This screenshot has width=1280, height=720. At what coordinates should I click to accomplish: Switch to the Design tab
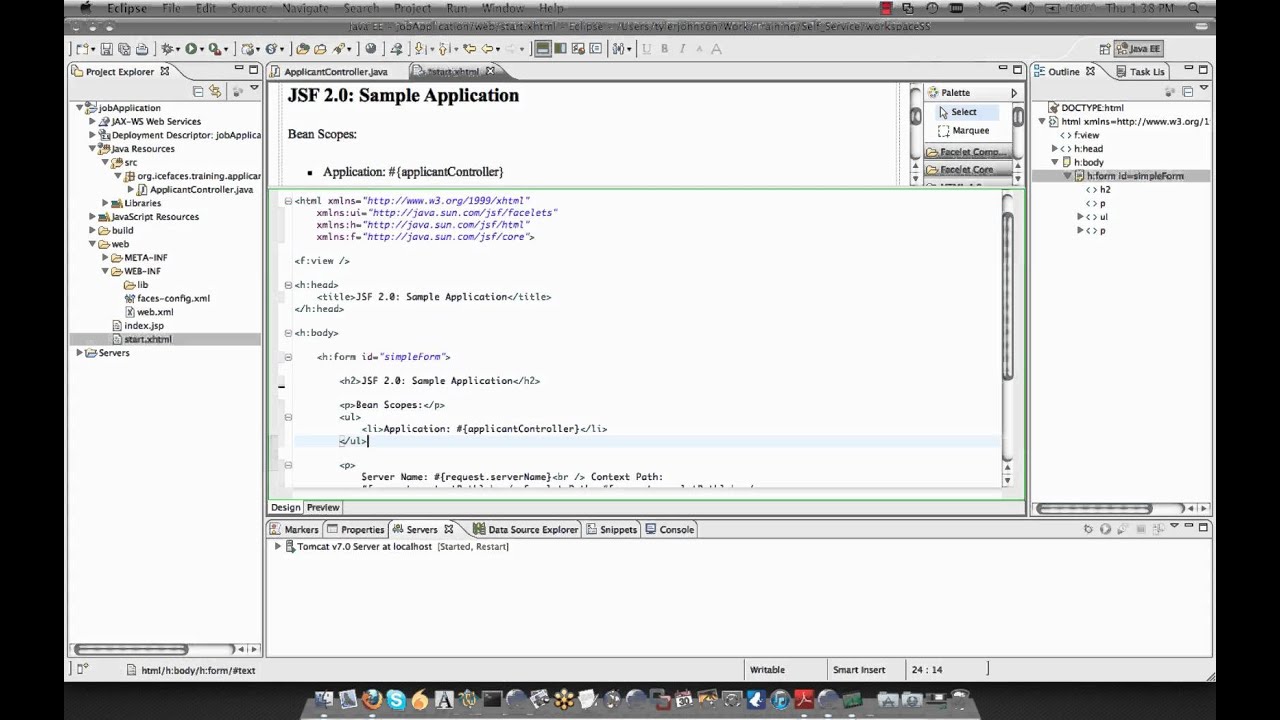coord(285,508)
